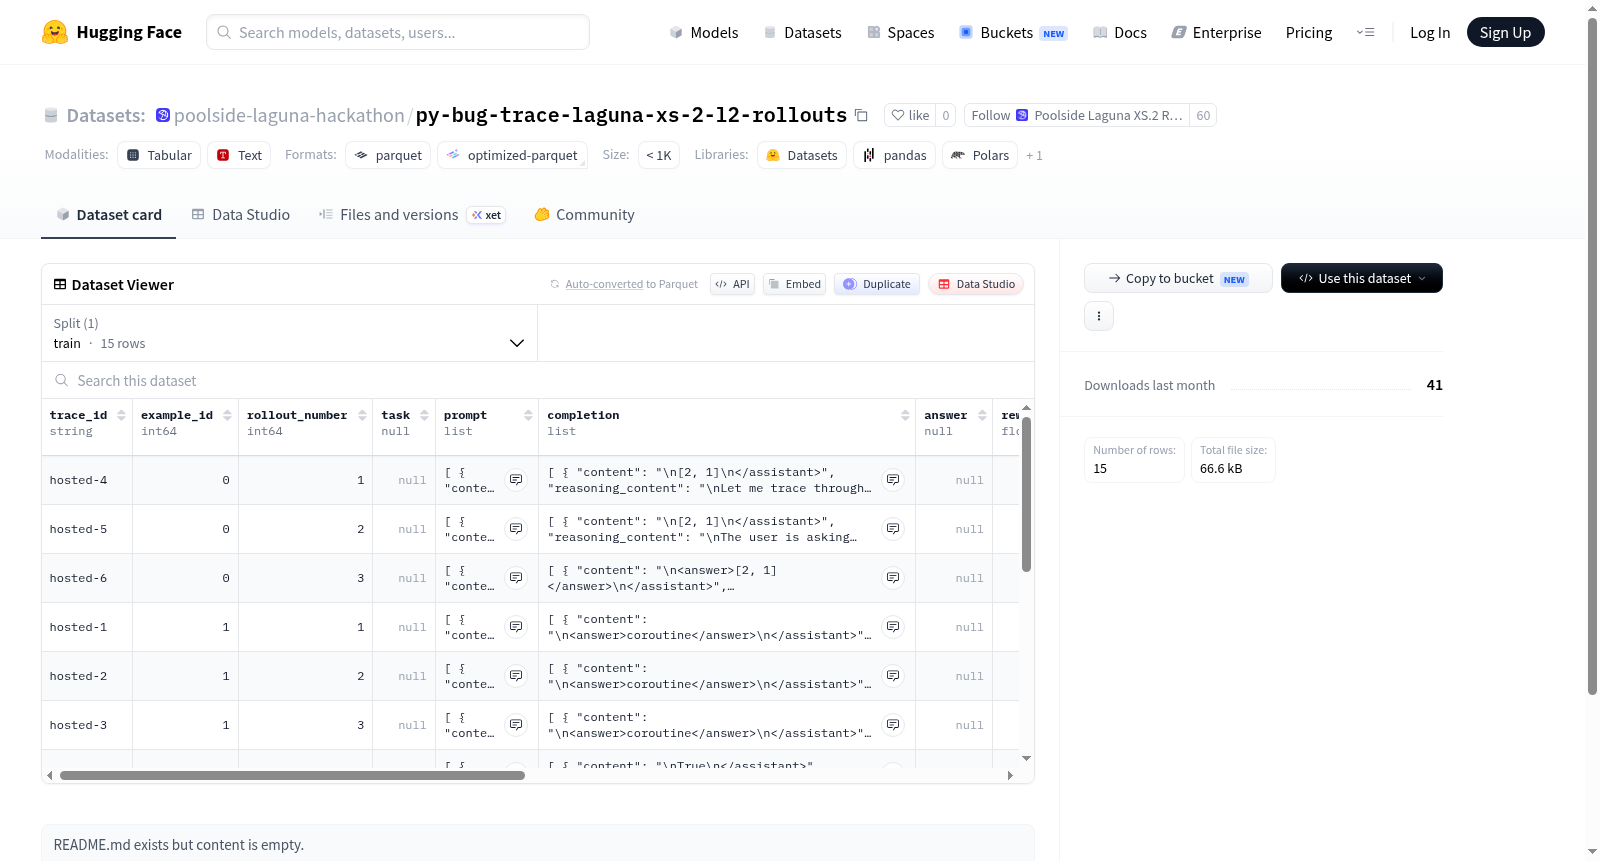The width and height of the screenshot is (1600, 861).
Task: Open the Files and versions tab
Action: [412, 215]
